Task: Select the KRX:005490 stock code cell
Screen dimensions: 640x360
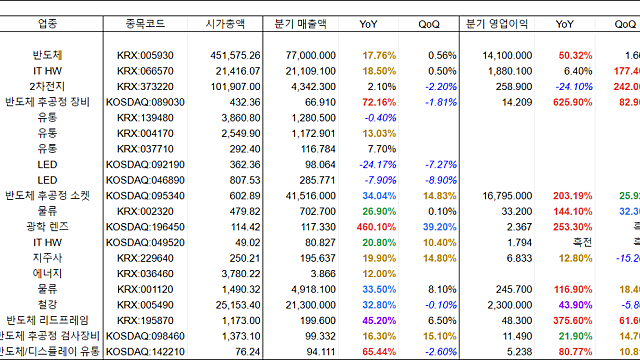Action: [145, 305]
